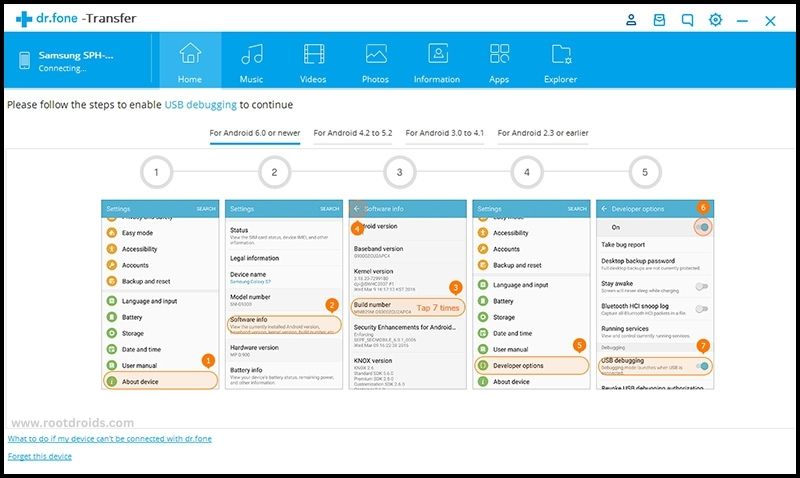The image size is (800, 478).
Task: Open the Apps section
Action: (499, 60)
